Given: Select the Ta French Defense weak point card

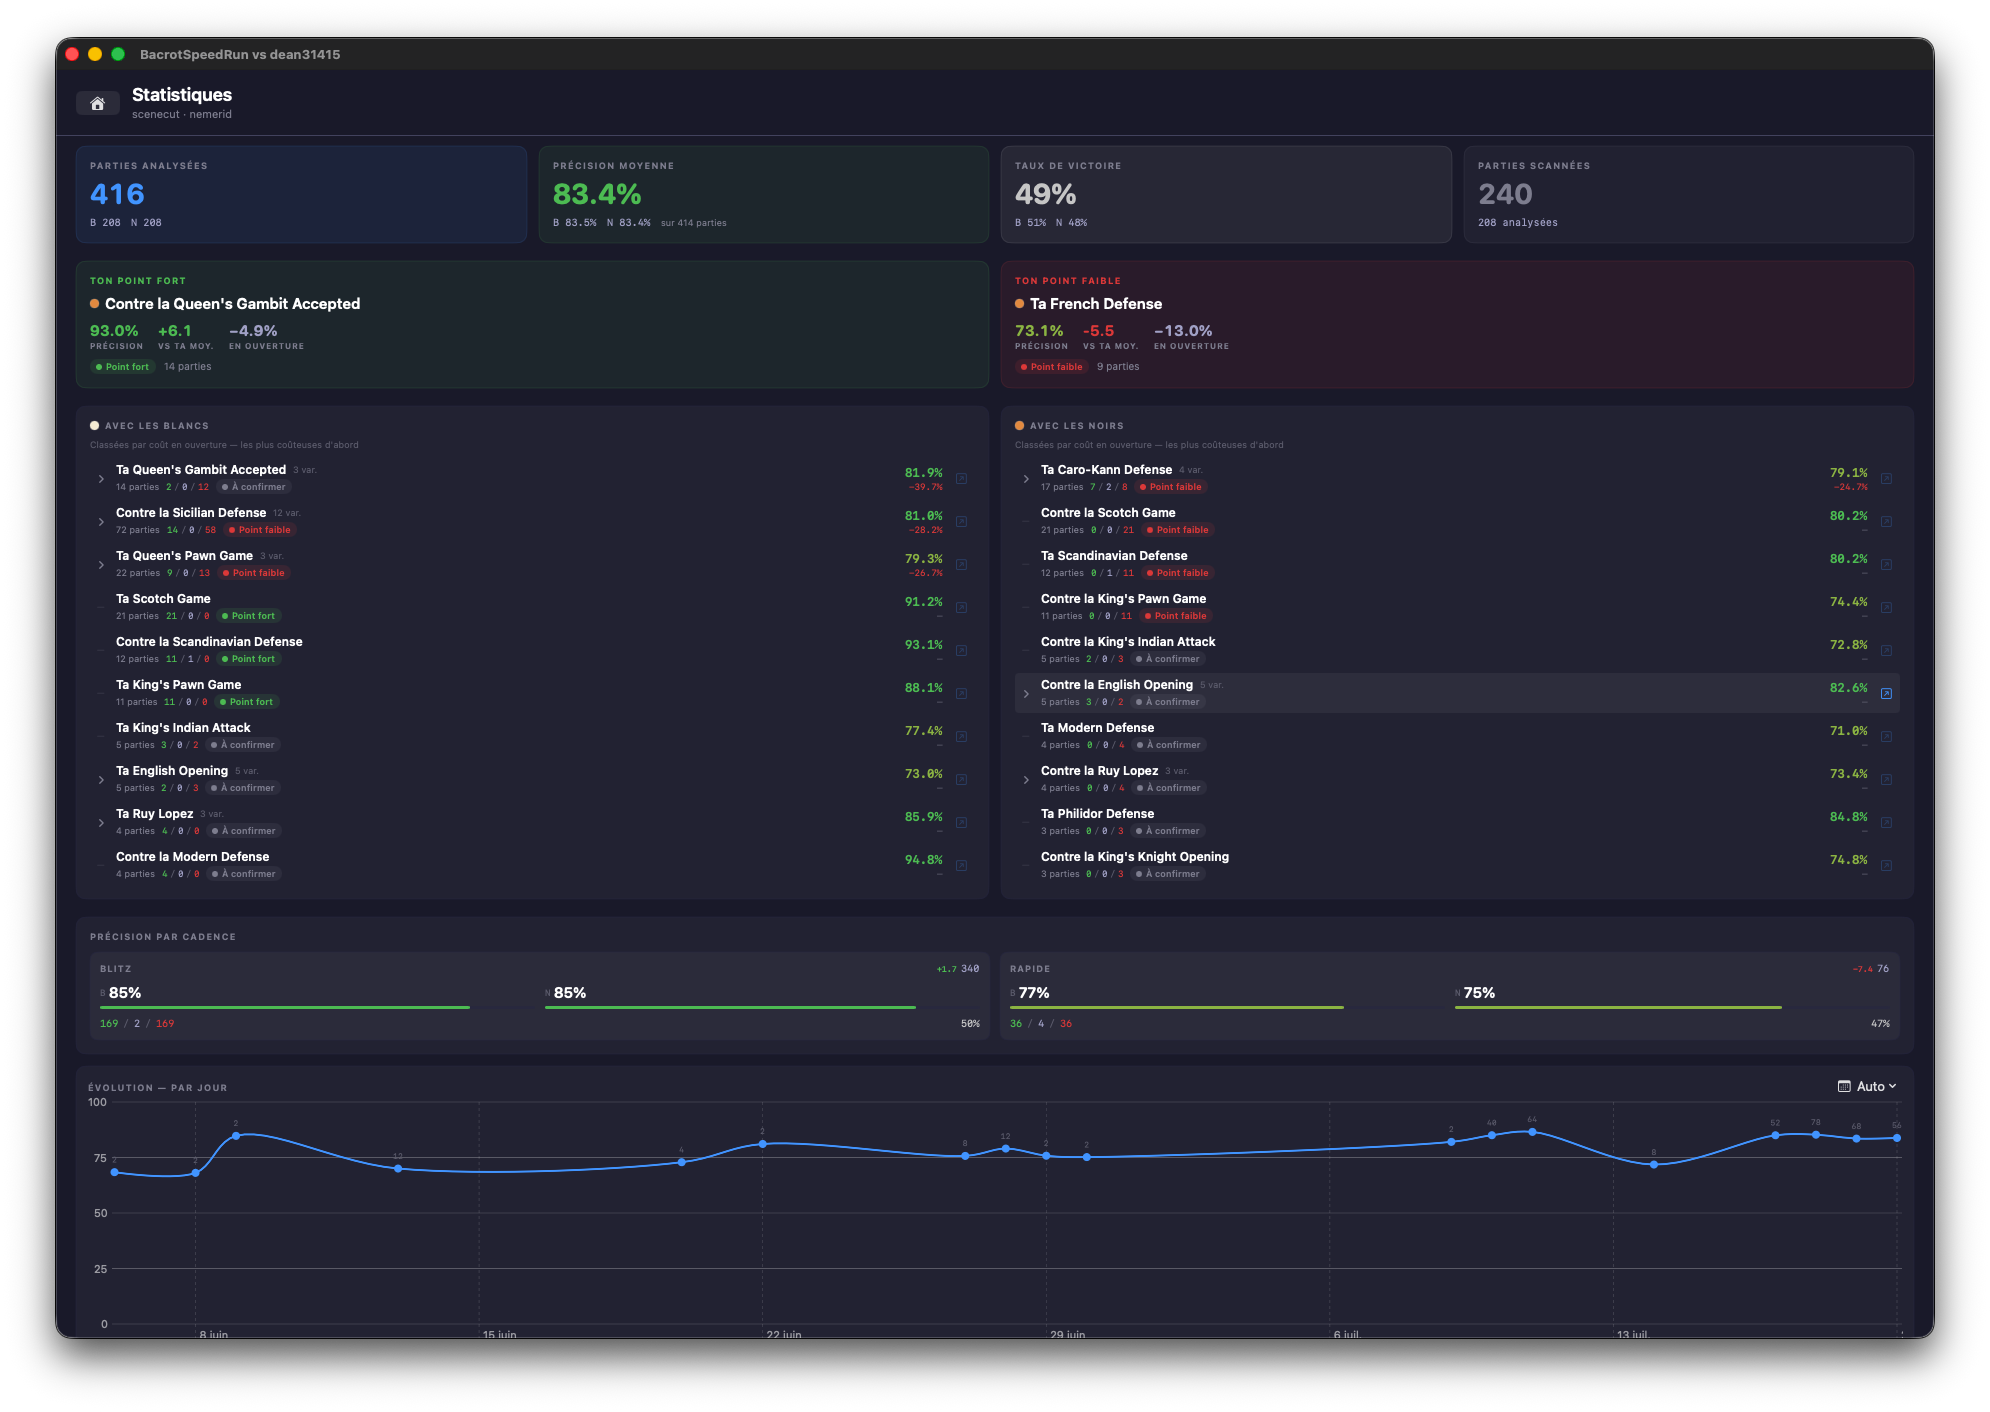Looking at the screenshot, I should coord(1457,325).
